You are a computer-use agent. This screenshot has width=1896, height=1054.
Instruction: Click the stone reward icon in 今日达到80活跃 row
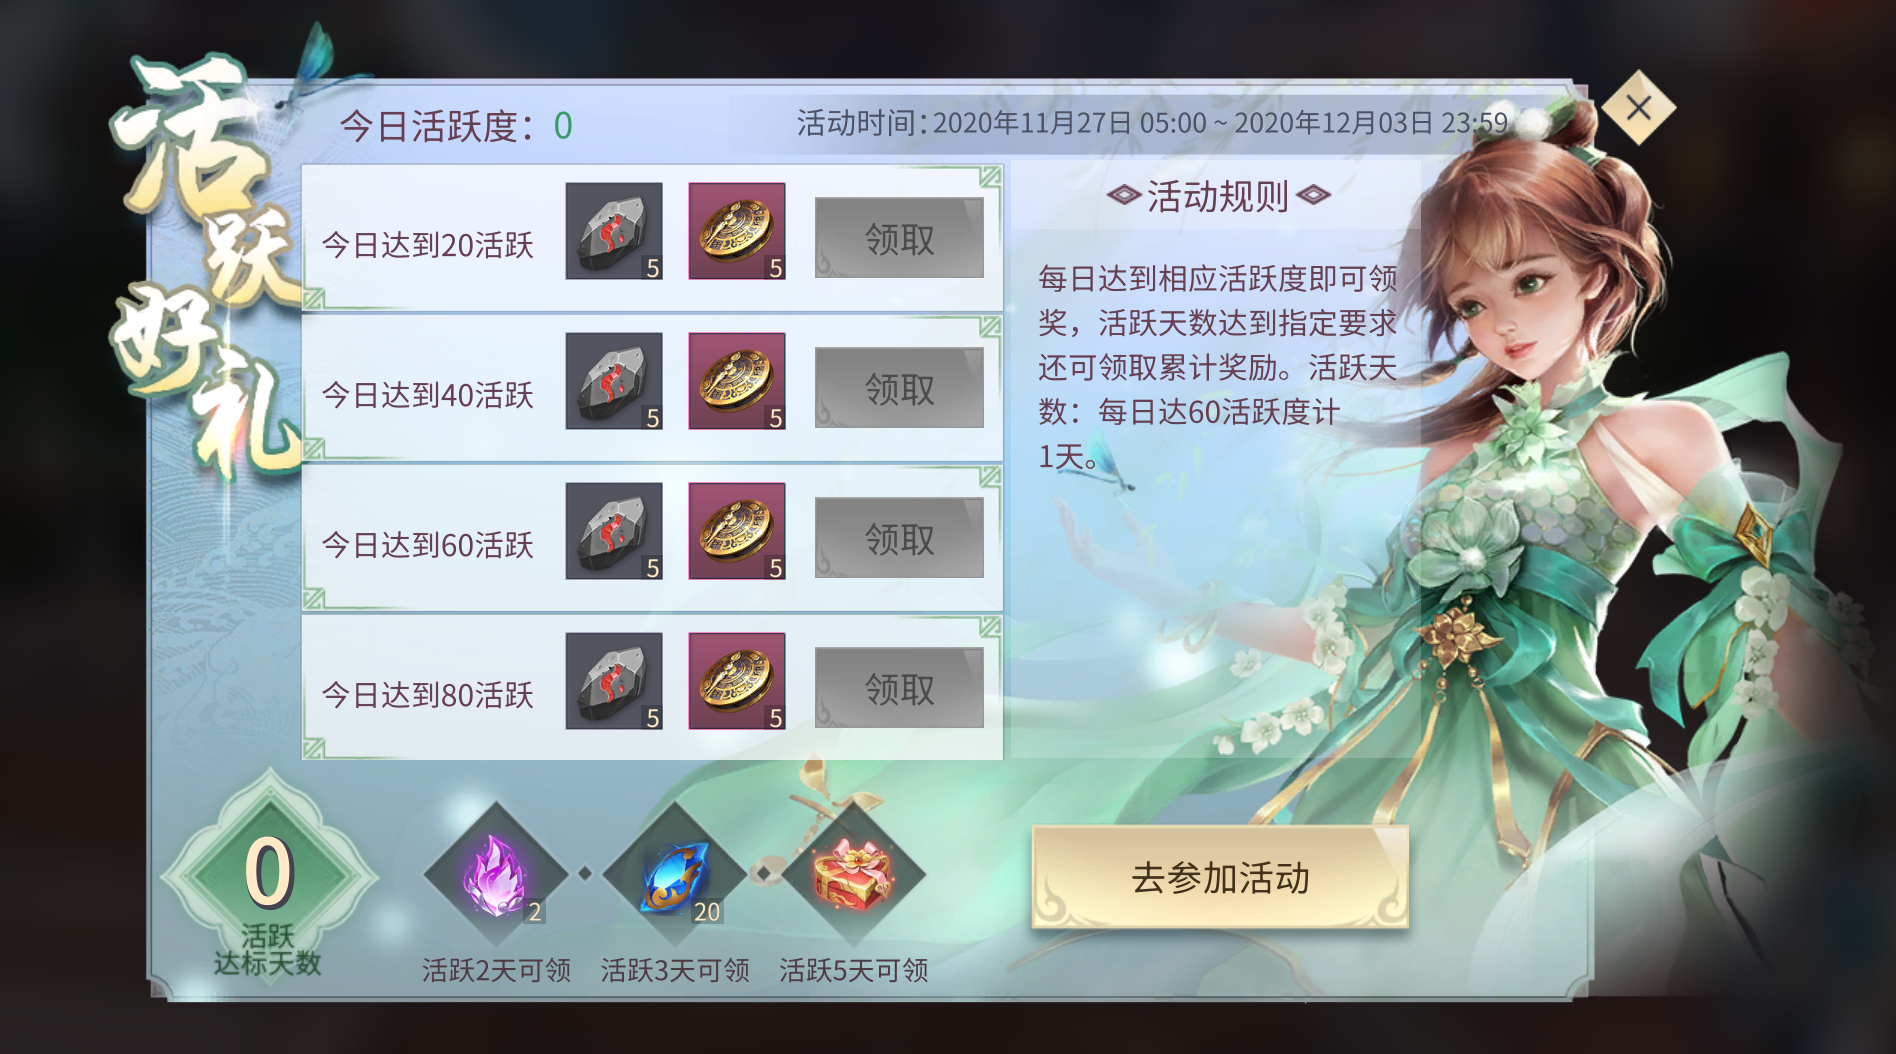[614, 681]
